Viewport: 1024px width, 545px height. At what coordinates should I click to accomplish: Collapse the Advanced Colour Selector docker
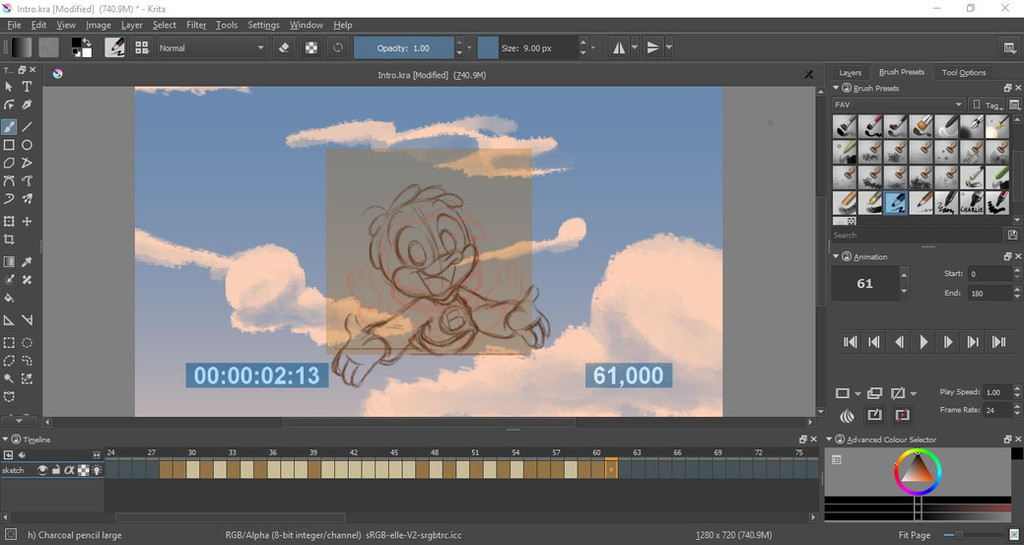(829, 439)
